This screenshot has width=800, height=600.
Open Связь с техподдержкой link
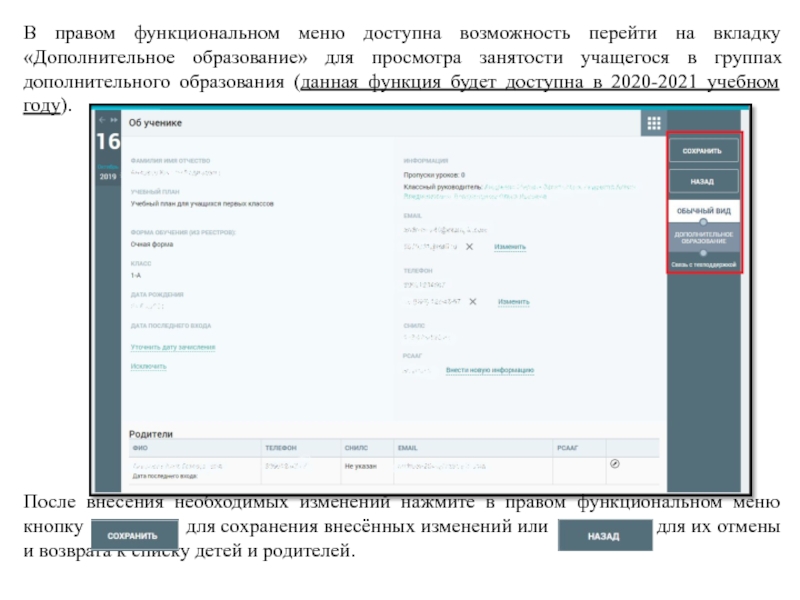704,265
